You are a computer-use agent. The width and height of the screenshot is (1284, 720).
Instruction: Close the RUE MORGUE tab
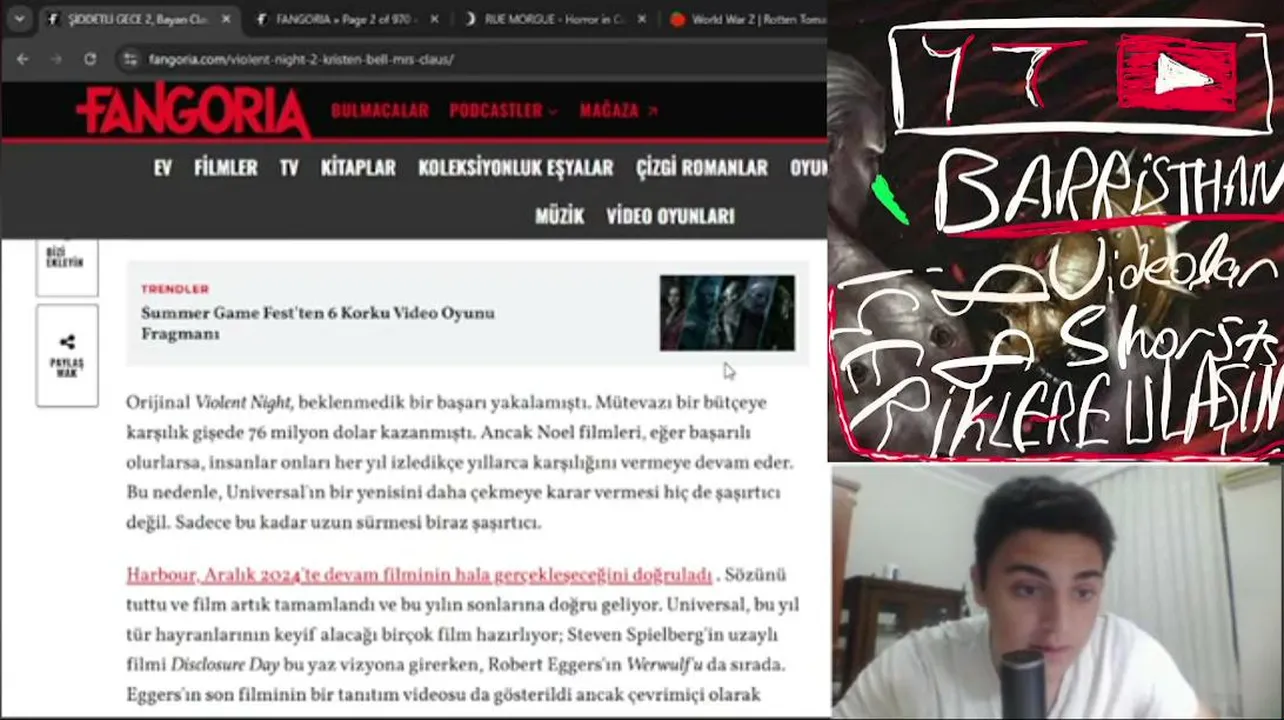[642, 19]
